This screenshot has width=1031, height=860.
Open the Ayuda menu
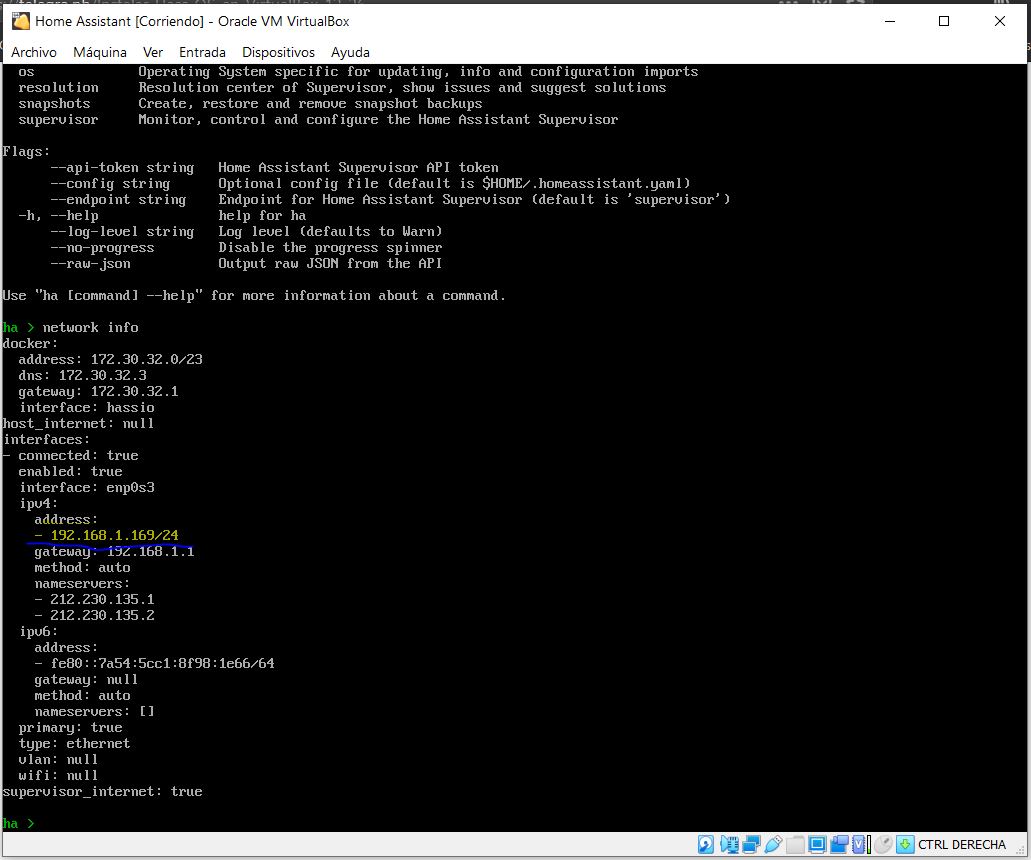tap(350, 52)
